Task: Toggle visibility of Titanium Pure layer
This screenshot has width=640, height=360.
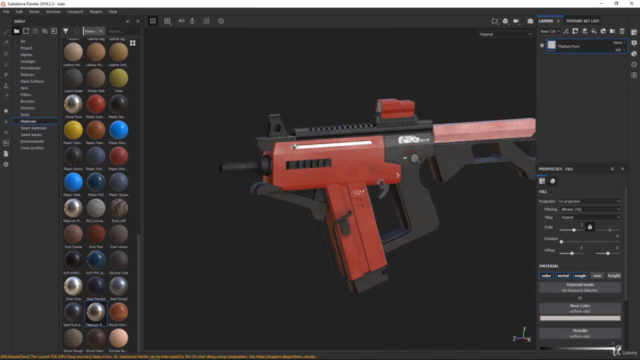Action: pos(542,46)
